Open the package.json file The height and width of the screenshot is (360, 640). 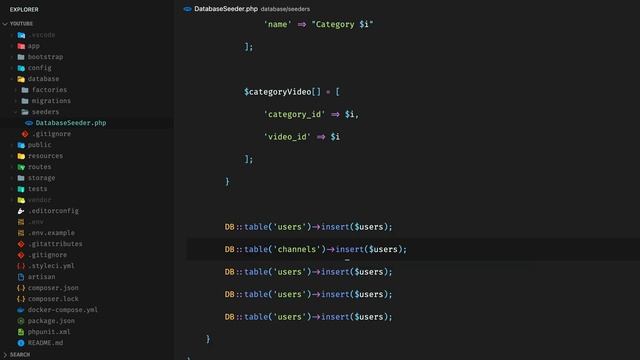[x=51, y=321]
